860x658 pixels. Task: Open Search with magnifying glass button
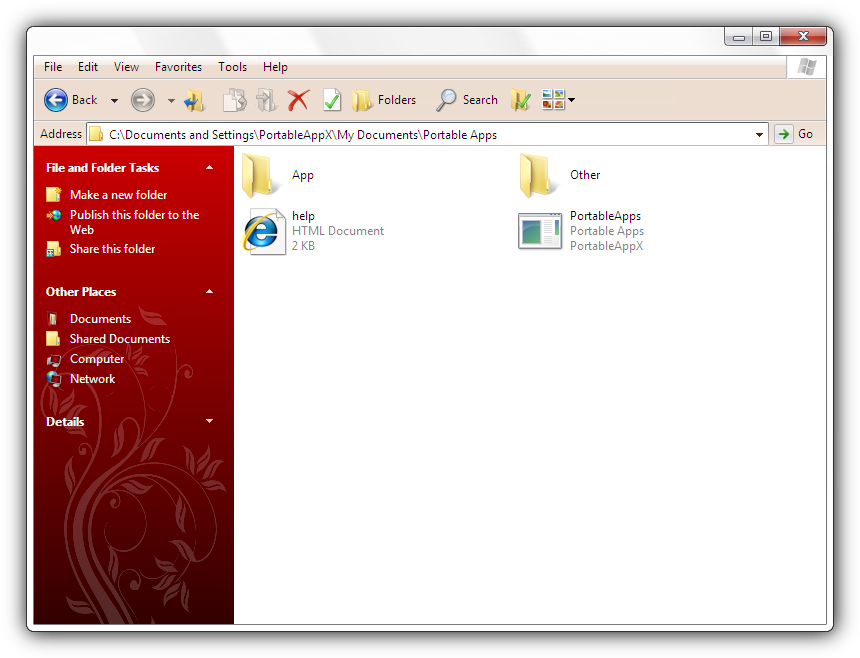coord(467,100)
